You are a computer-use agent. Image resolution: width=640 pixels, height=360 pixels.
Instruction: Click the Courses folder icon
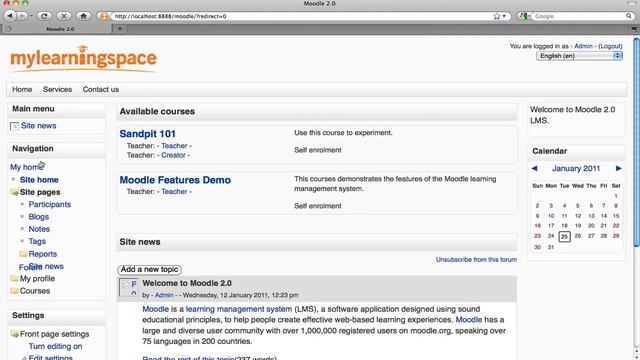(15, 291)
